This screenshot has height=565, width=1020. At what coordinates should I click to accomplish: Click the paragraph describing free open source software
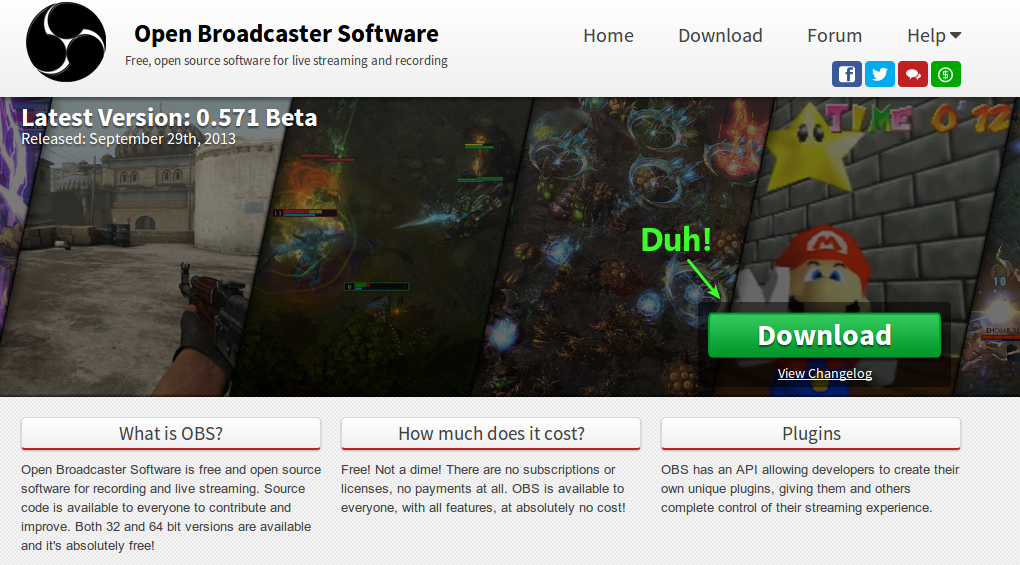click(x=171, y=507)
